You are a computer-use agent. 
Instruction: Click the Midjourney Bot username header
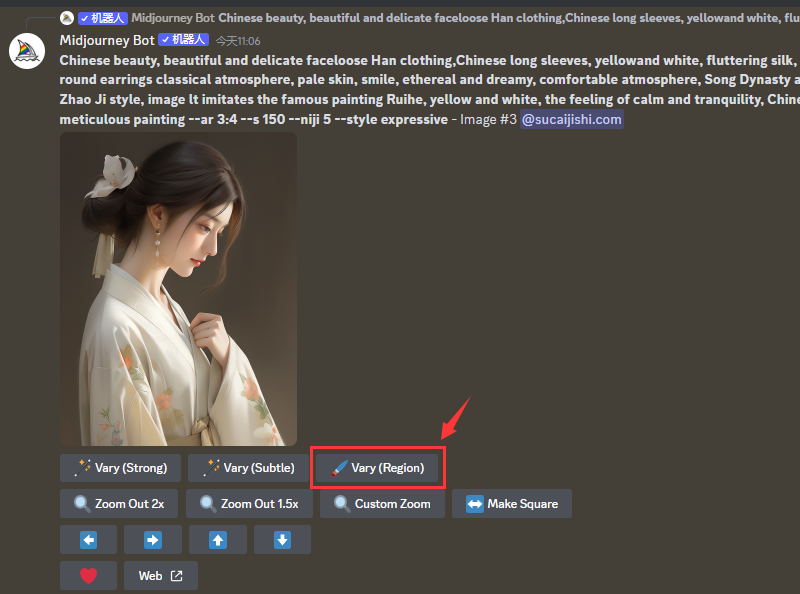107,40
